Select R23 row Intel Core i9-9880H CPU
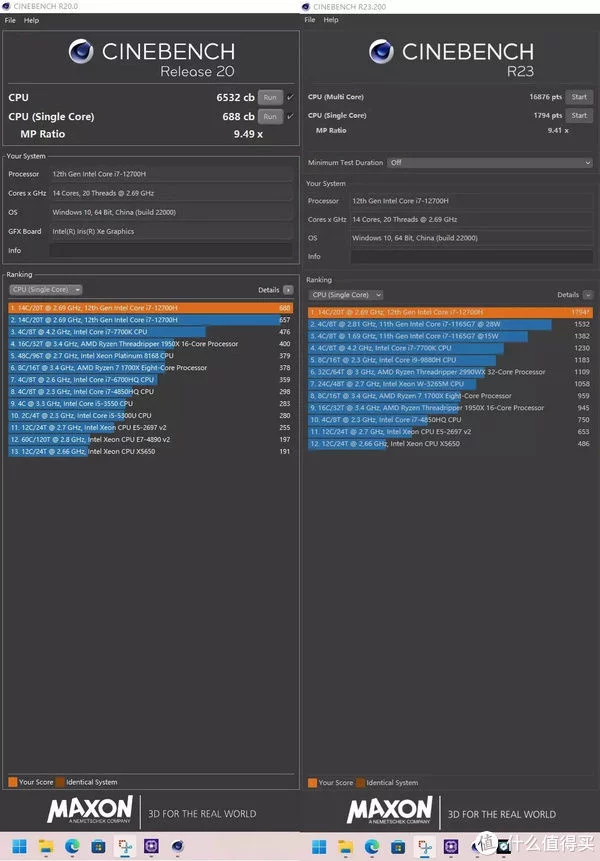The height and width of the screenshot is (861, 600). coord(450,360)
